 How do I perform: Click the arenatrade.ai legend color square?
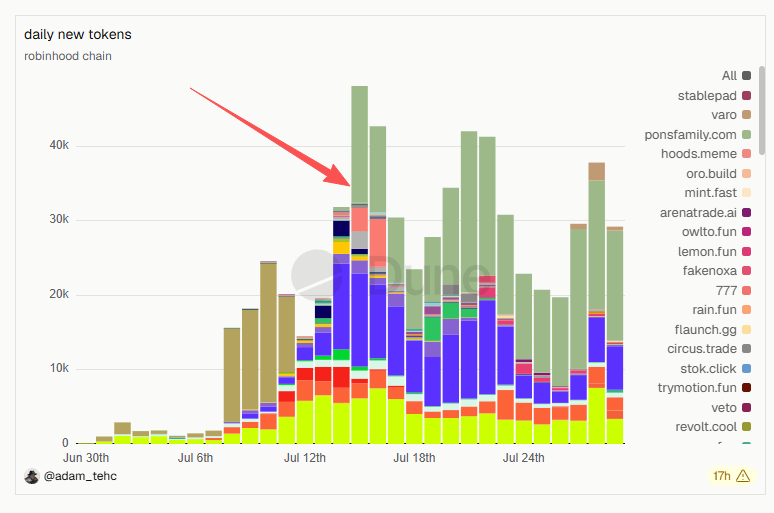click(746, 212)
